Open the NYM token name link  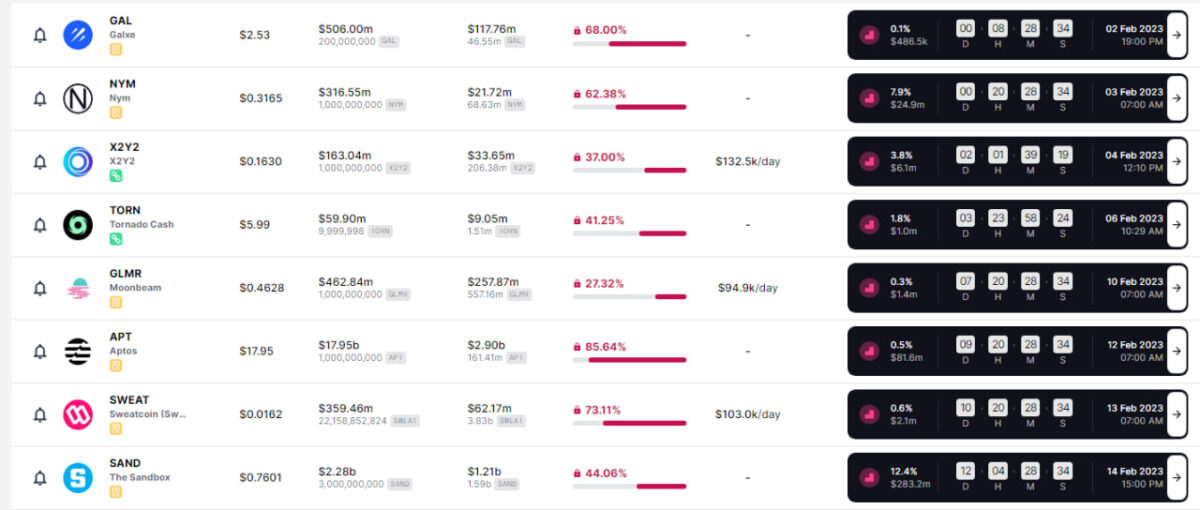pos(123,84)
